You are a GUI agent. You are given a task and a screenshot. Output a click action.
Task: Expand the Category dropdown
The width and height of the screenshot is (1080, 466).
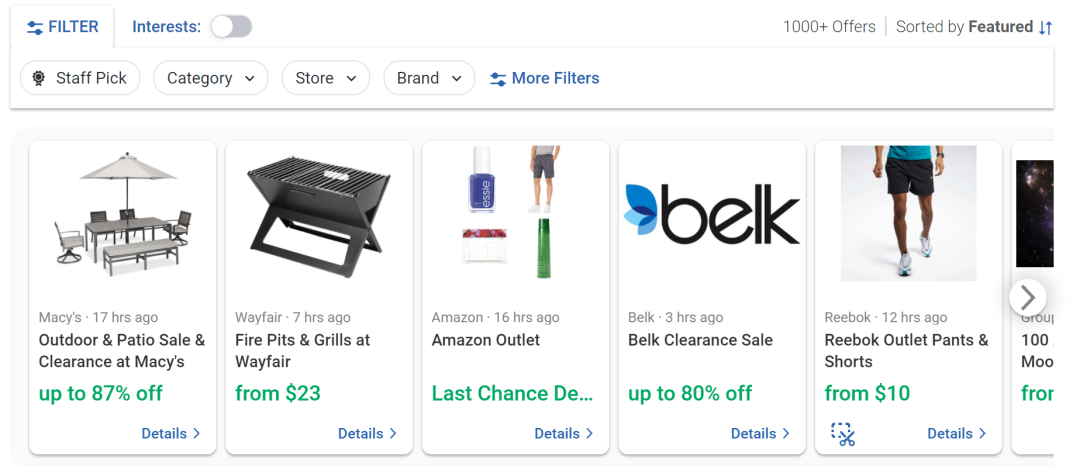(210, 78)
